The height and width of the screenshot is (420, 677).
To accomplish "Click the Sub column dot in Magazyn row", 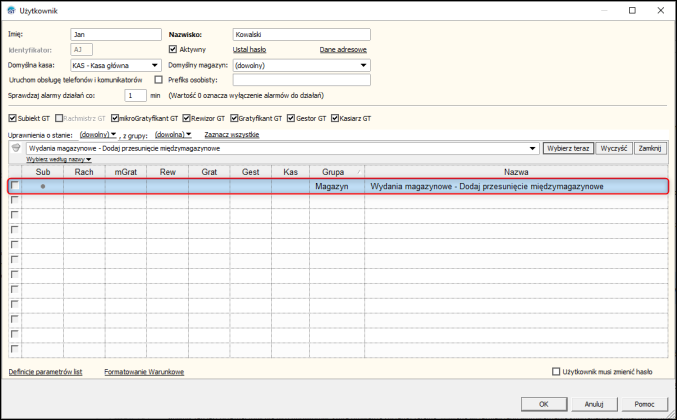I will click(43, 186).
